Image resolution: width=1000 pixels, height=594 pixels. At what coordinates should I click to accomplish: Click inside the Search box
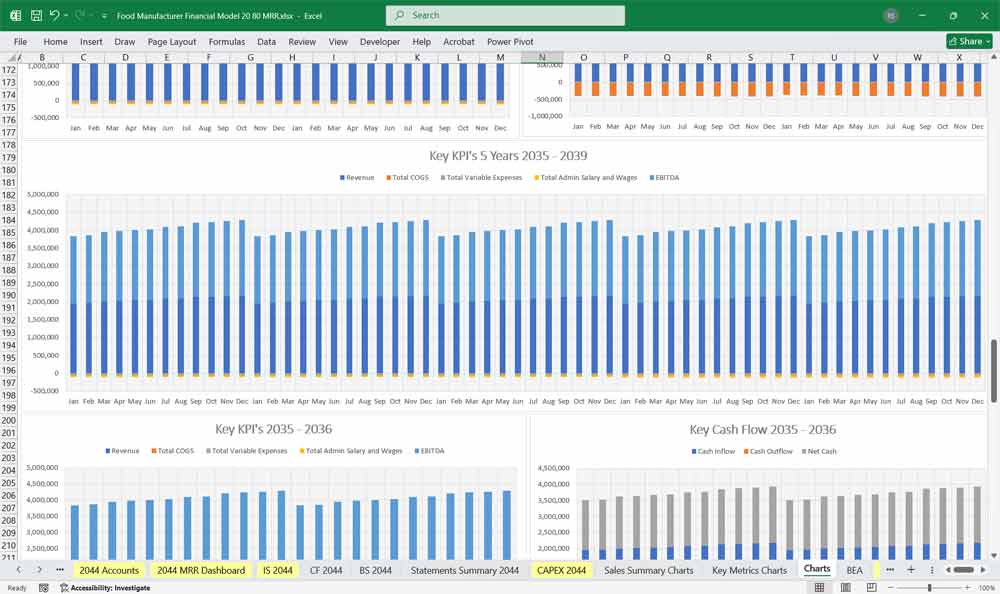pos(505,15)
